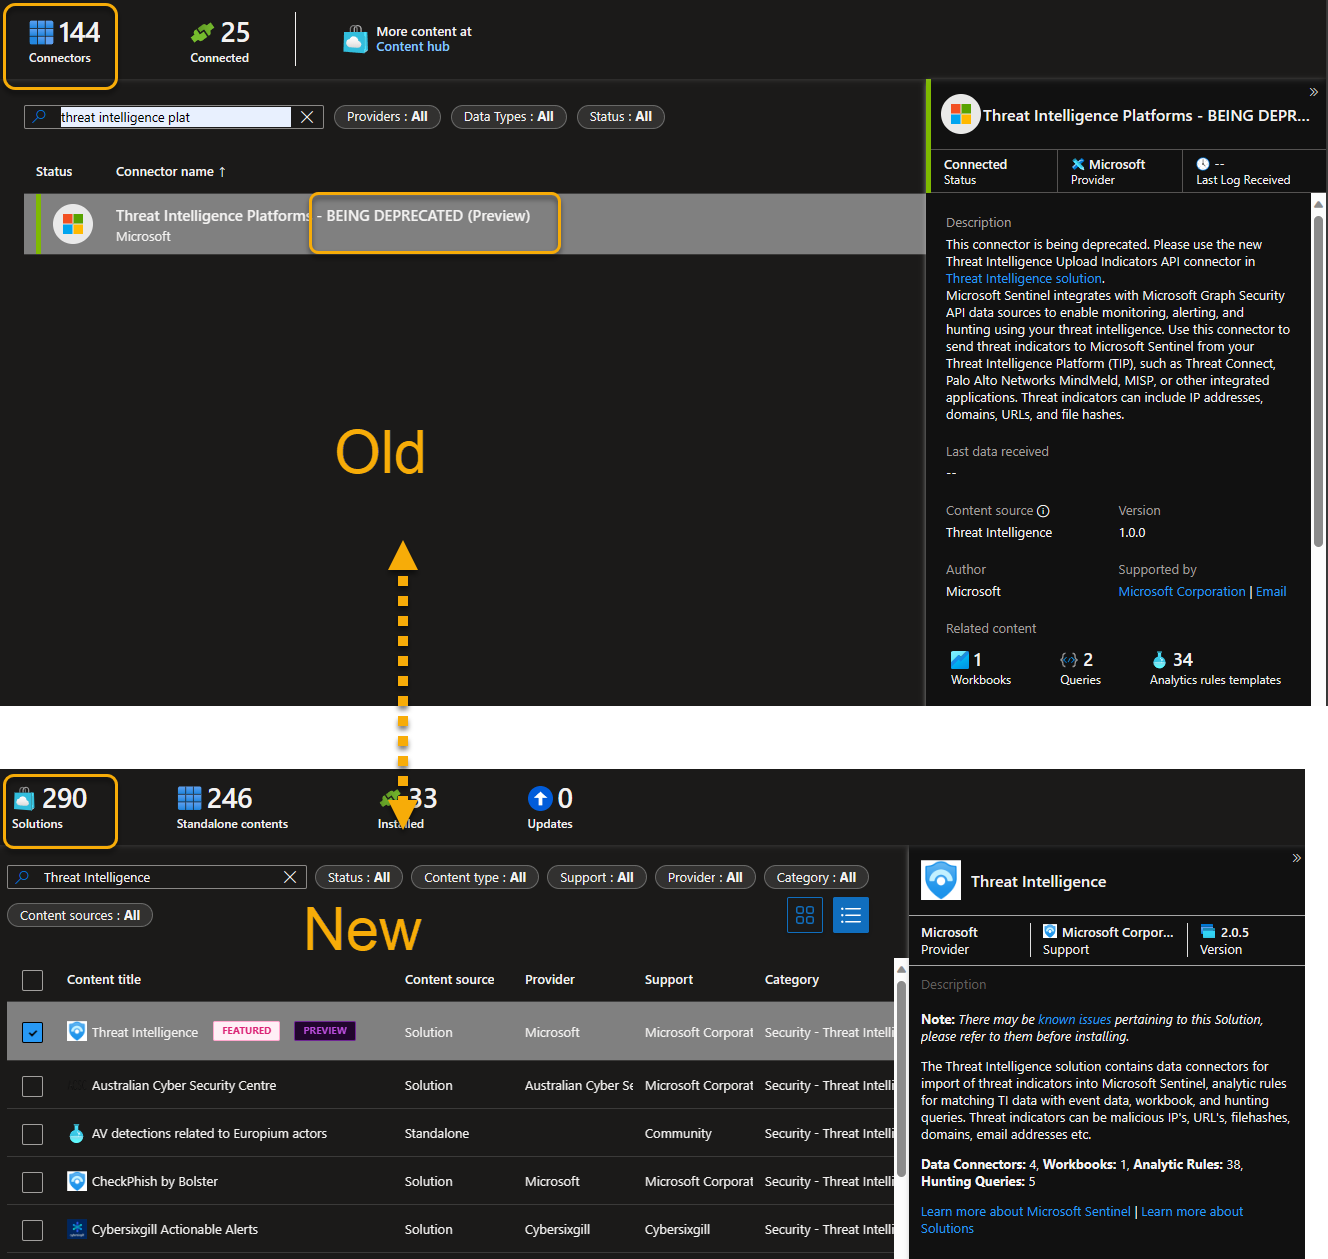Image resolution: width=1328 pixels, height=1259 pixels.
Task: Uncheck the Threat Intelligence row checkbox
Action: (x=33, y=1032)
